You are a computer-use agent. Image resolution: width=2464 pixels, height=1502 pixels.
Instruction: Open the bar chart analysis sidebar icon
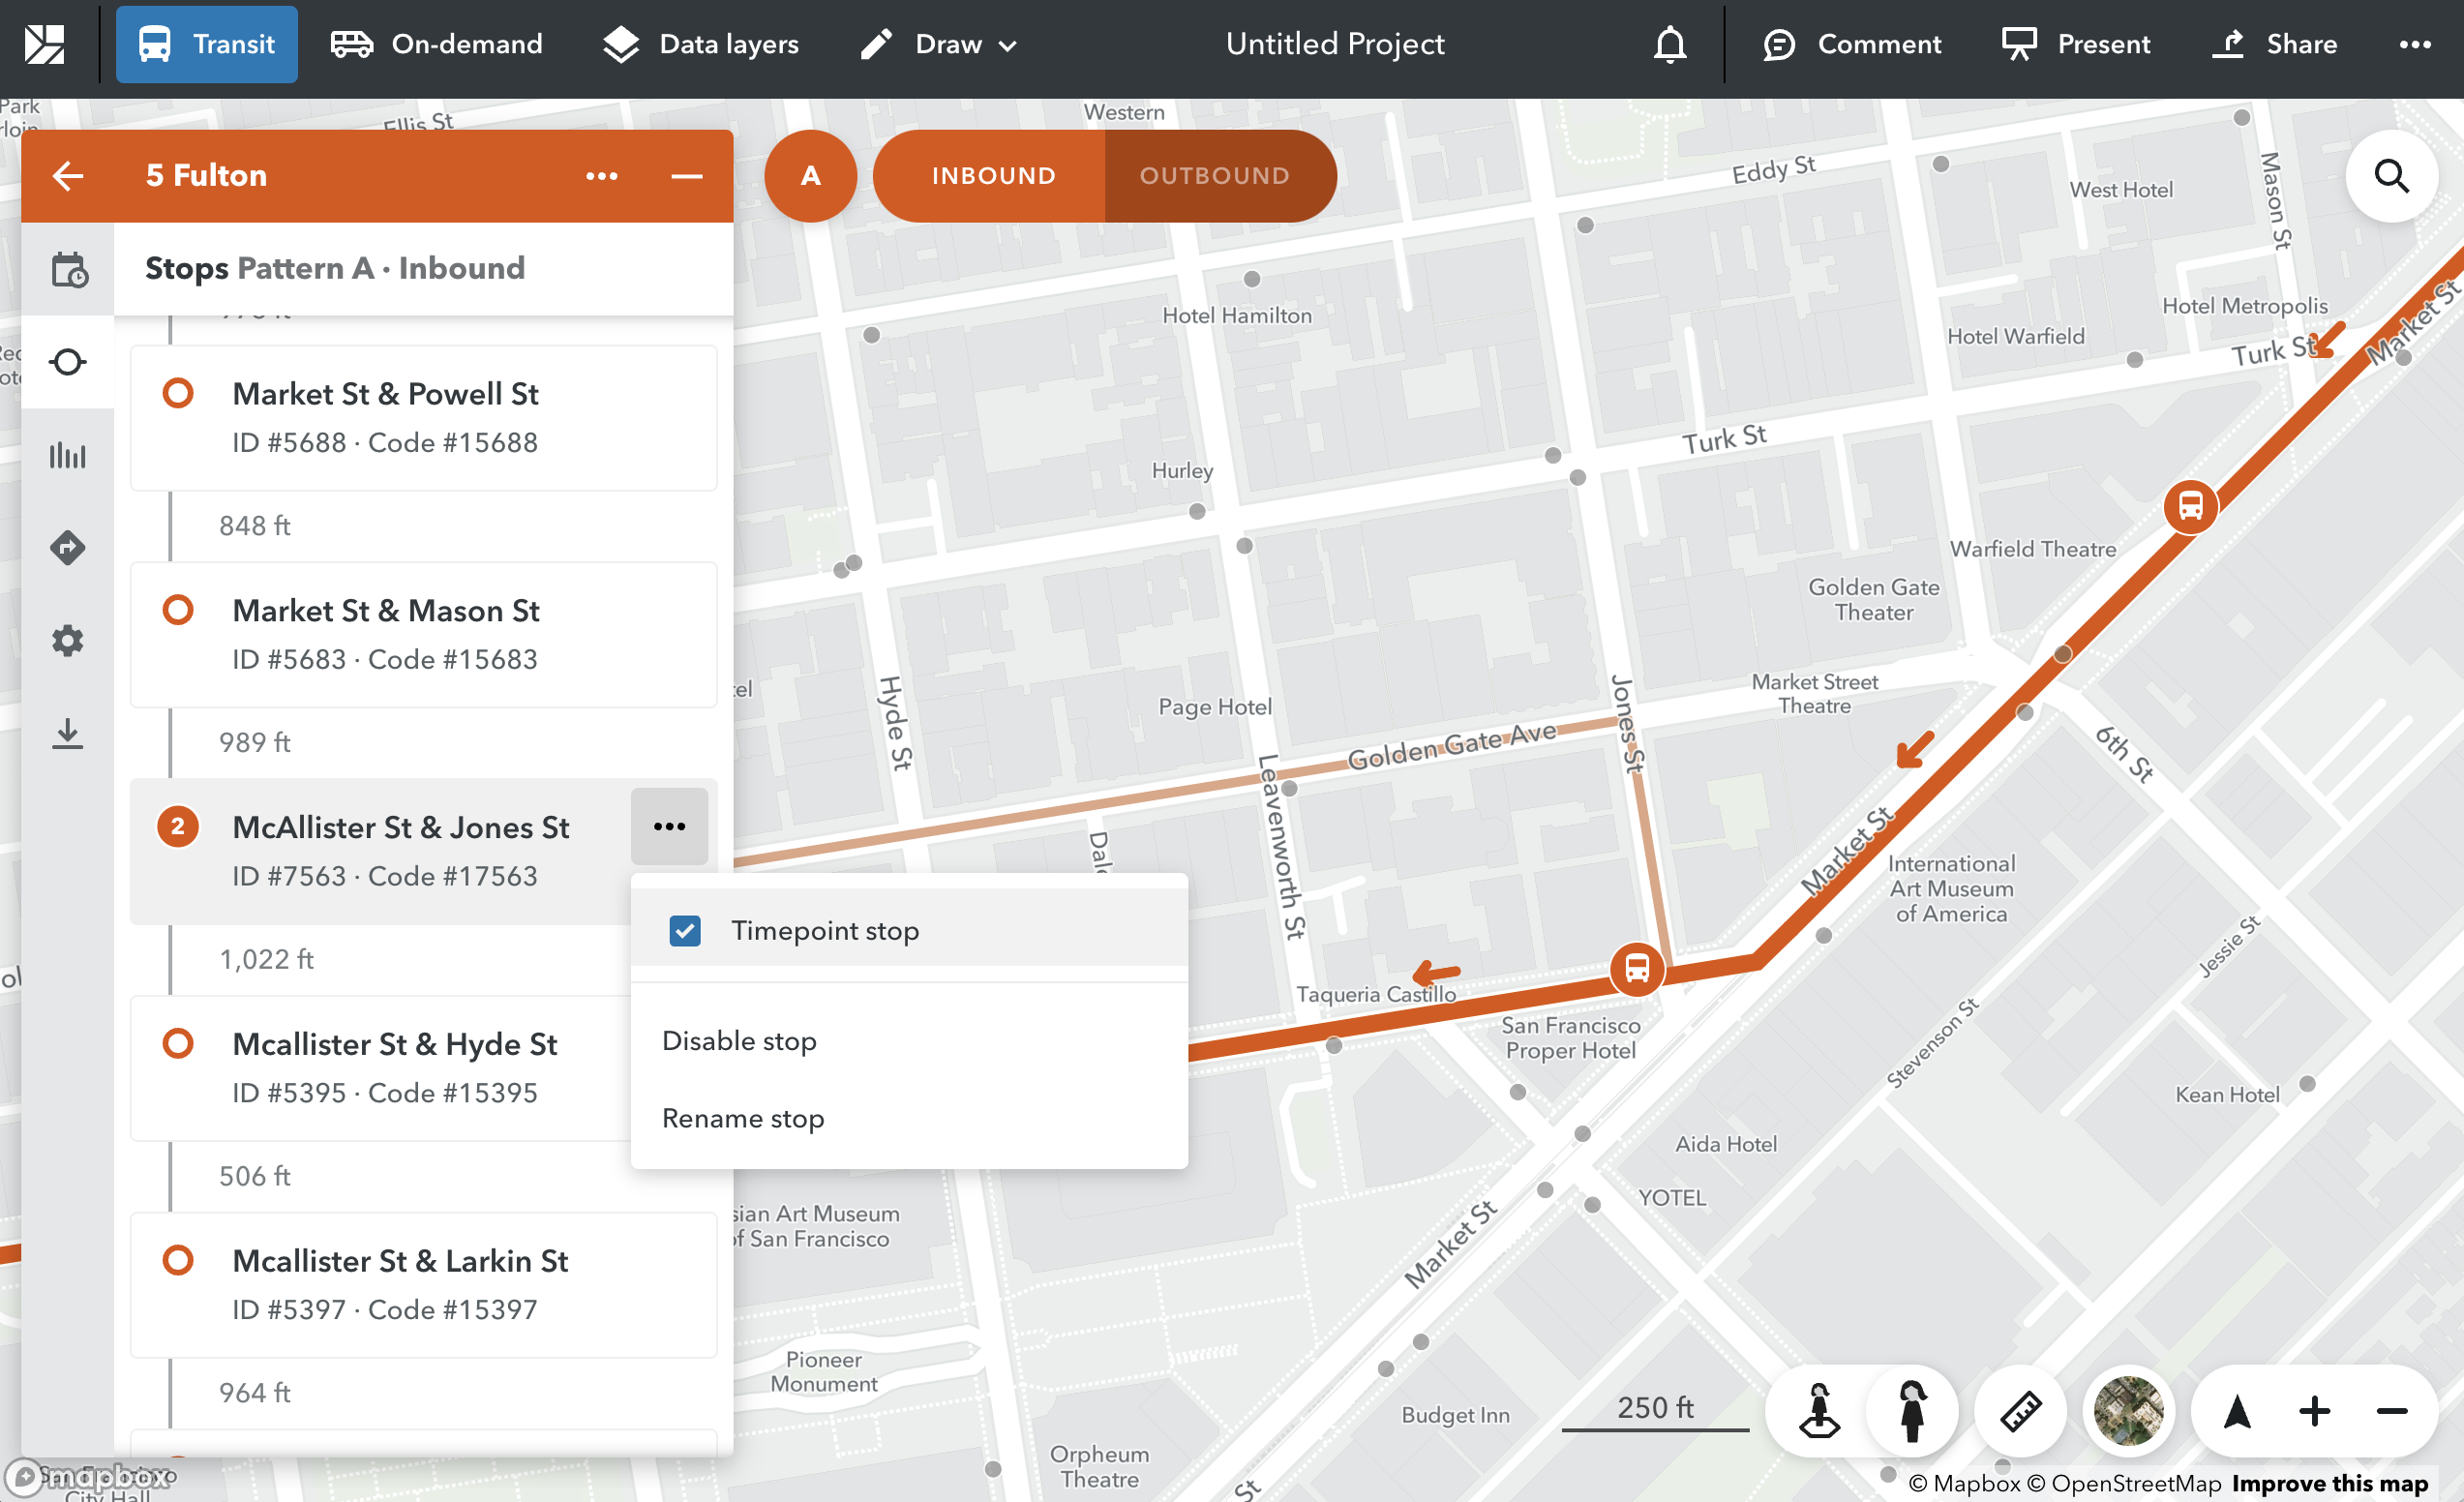[68, 455]
